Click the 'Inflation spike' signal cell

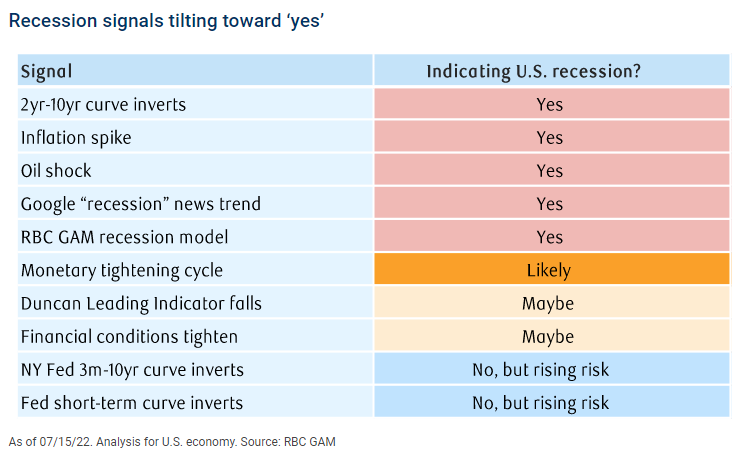(75, 137)
